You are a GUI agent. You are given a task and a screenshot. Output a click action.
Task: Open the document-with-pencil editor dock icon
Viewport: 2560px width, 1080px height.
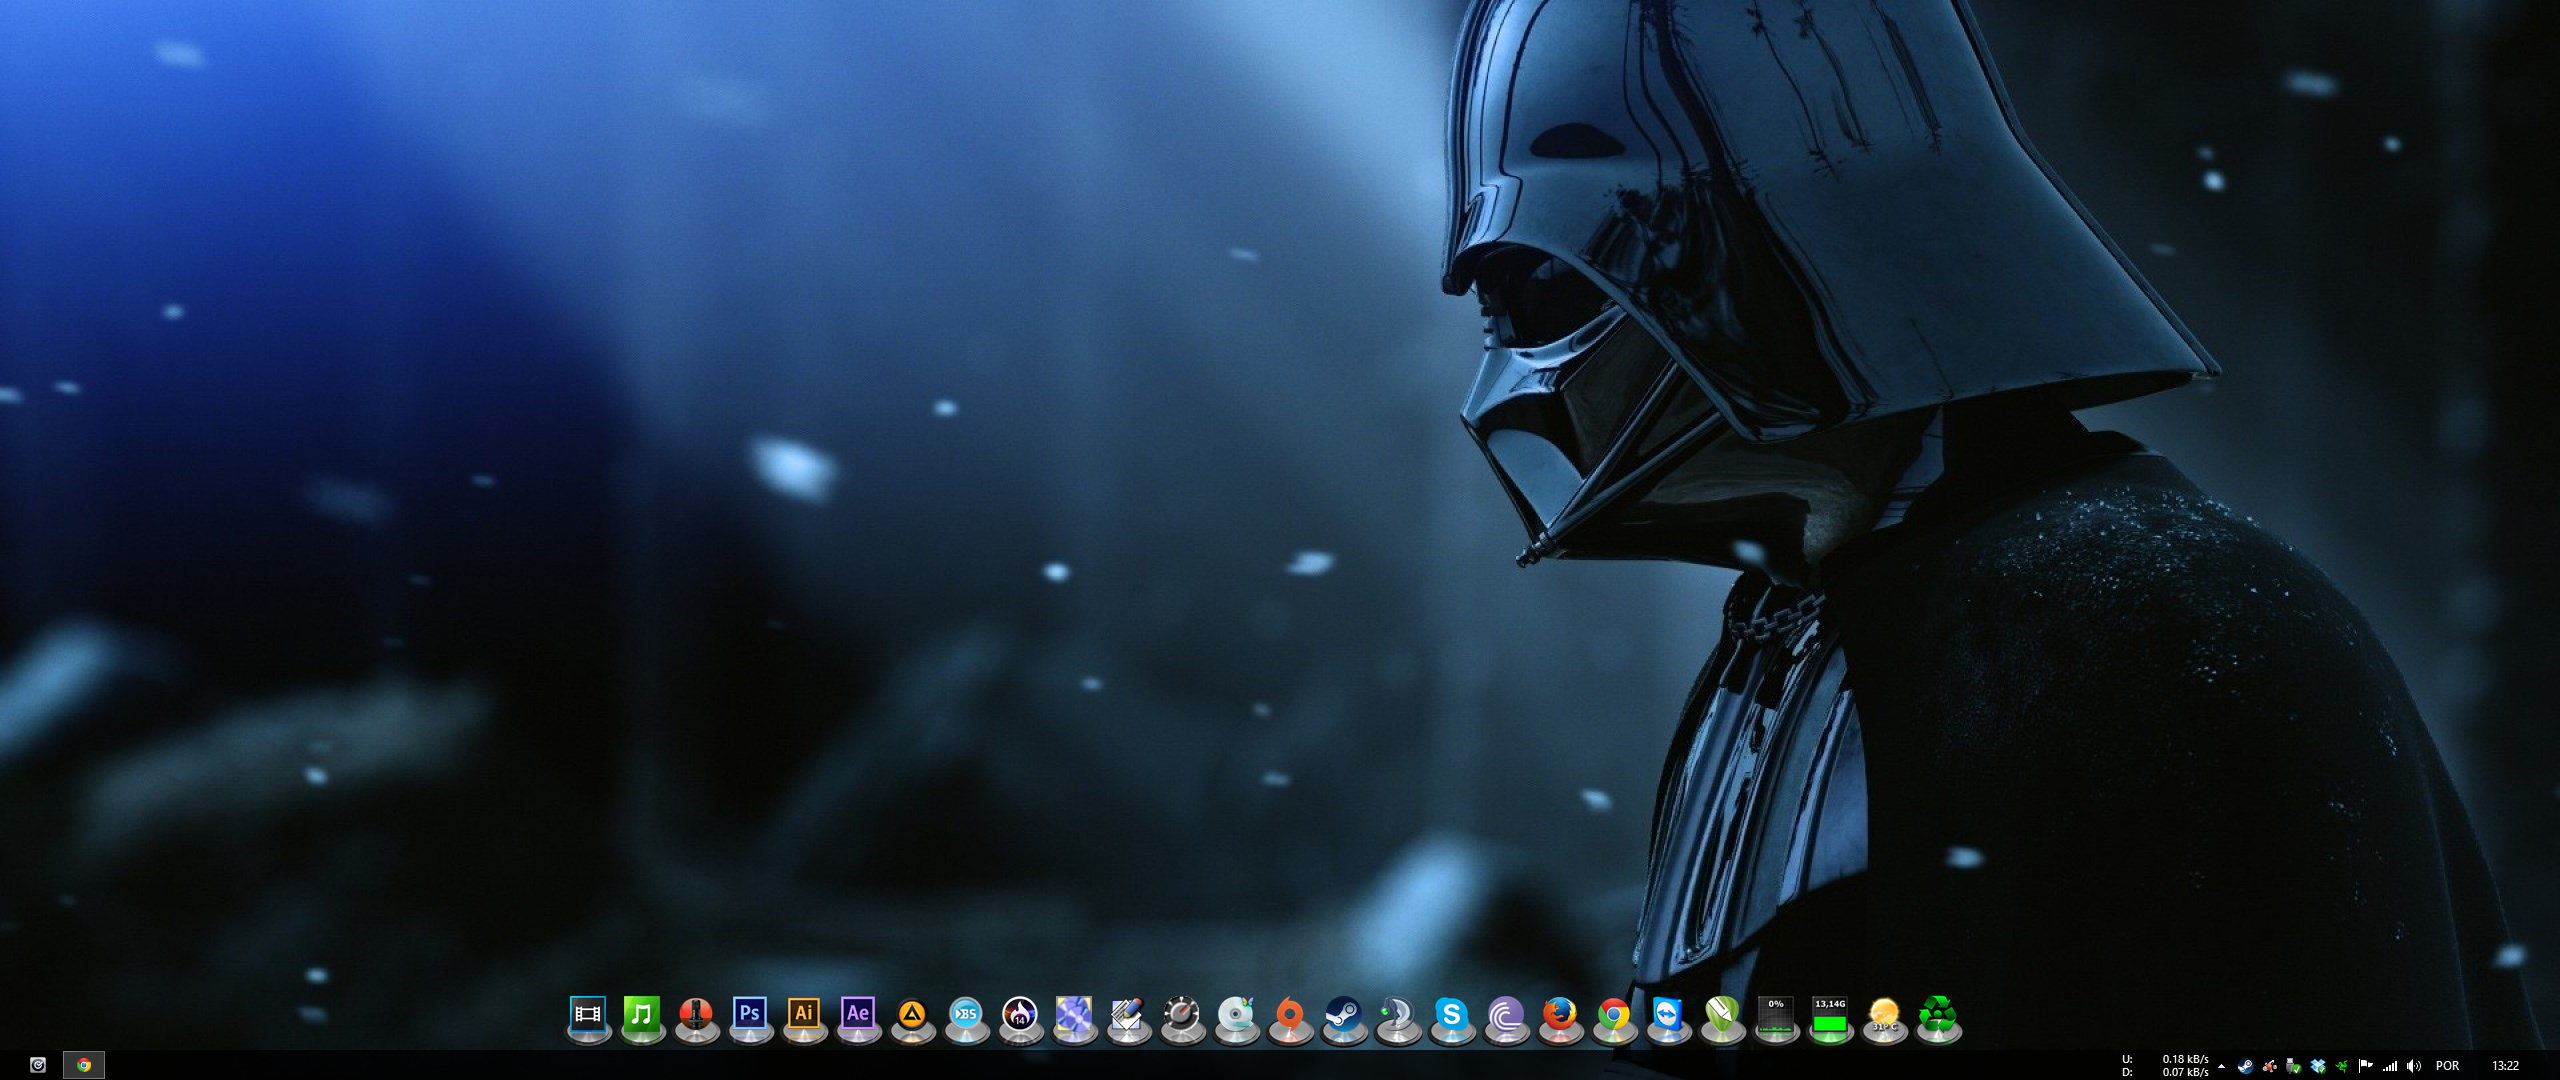click(1128, 1015)
